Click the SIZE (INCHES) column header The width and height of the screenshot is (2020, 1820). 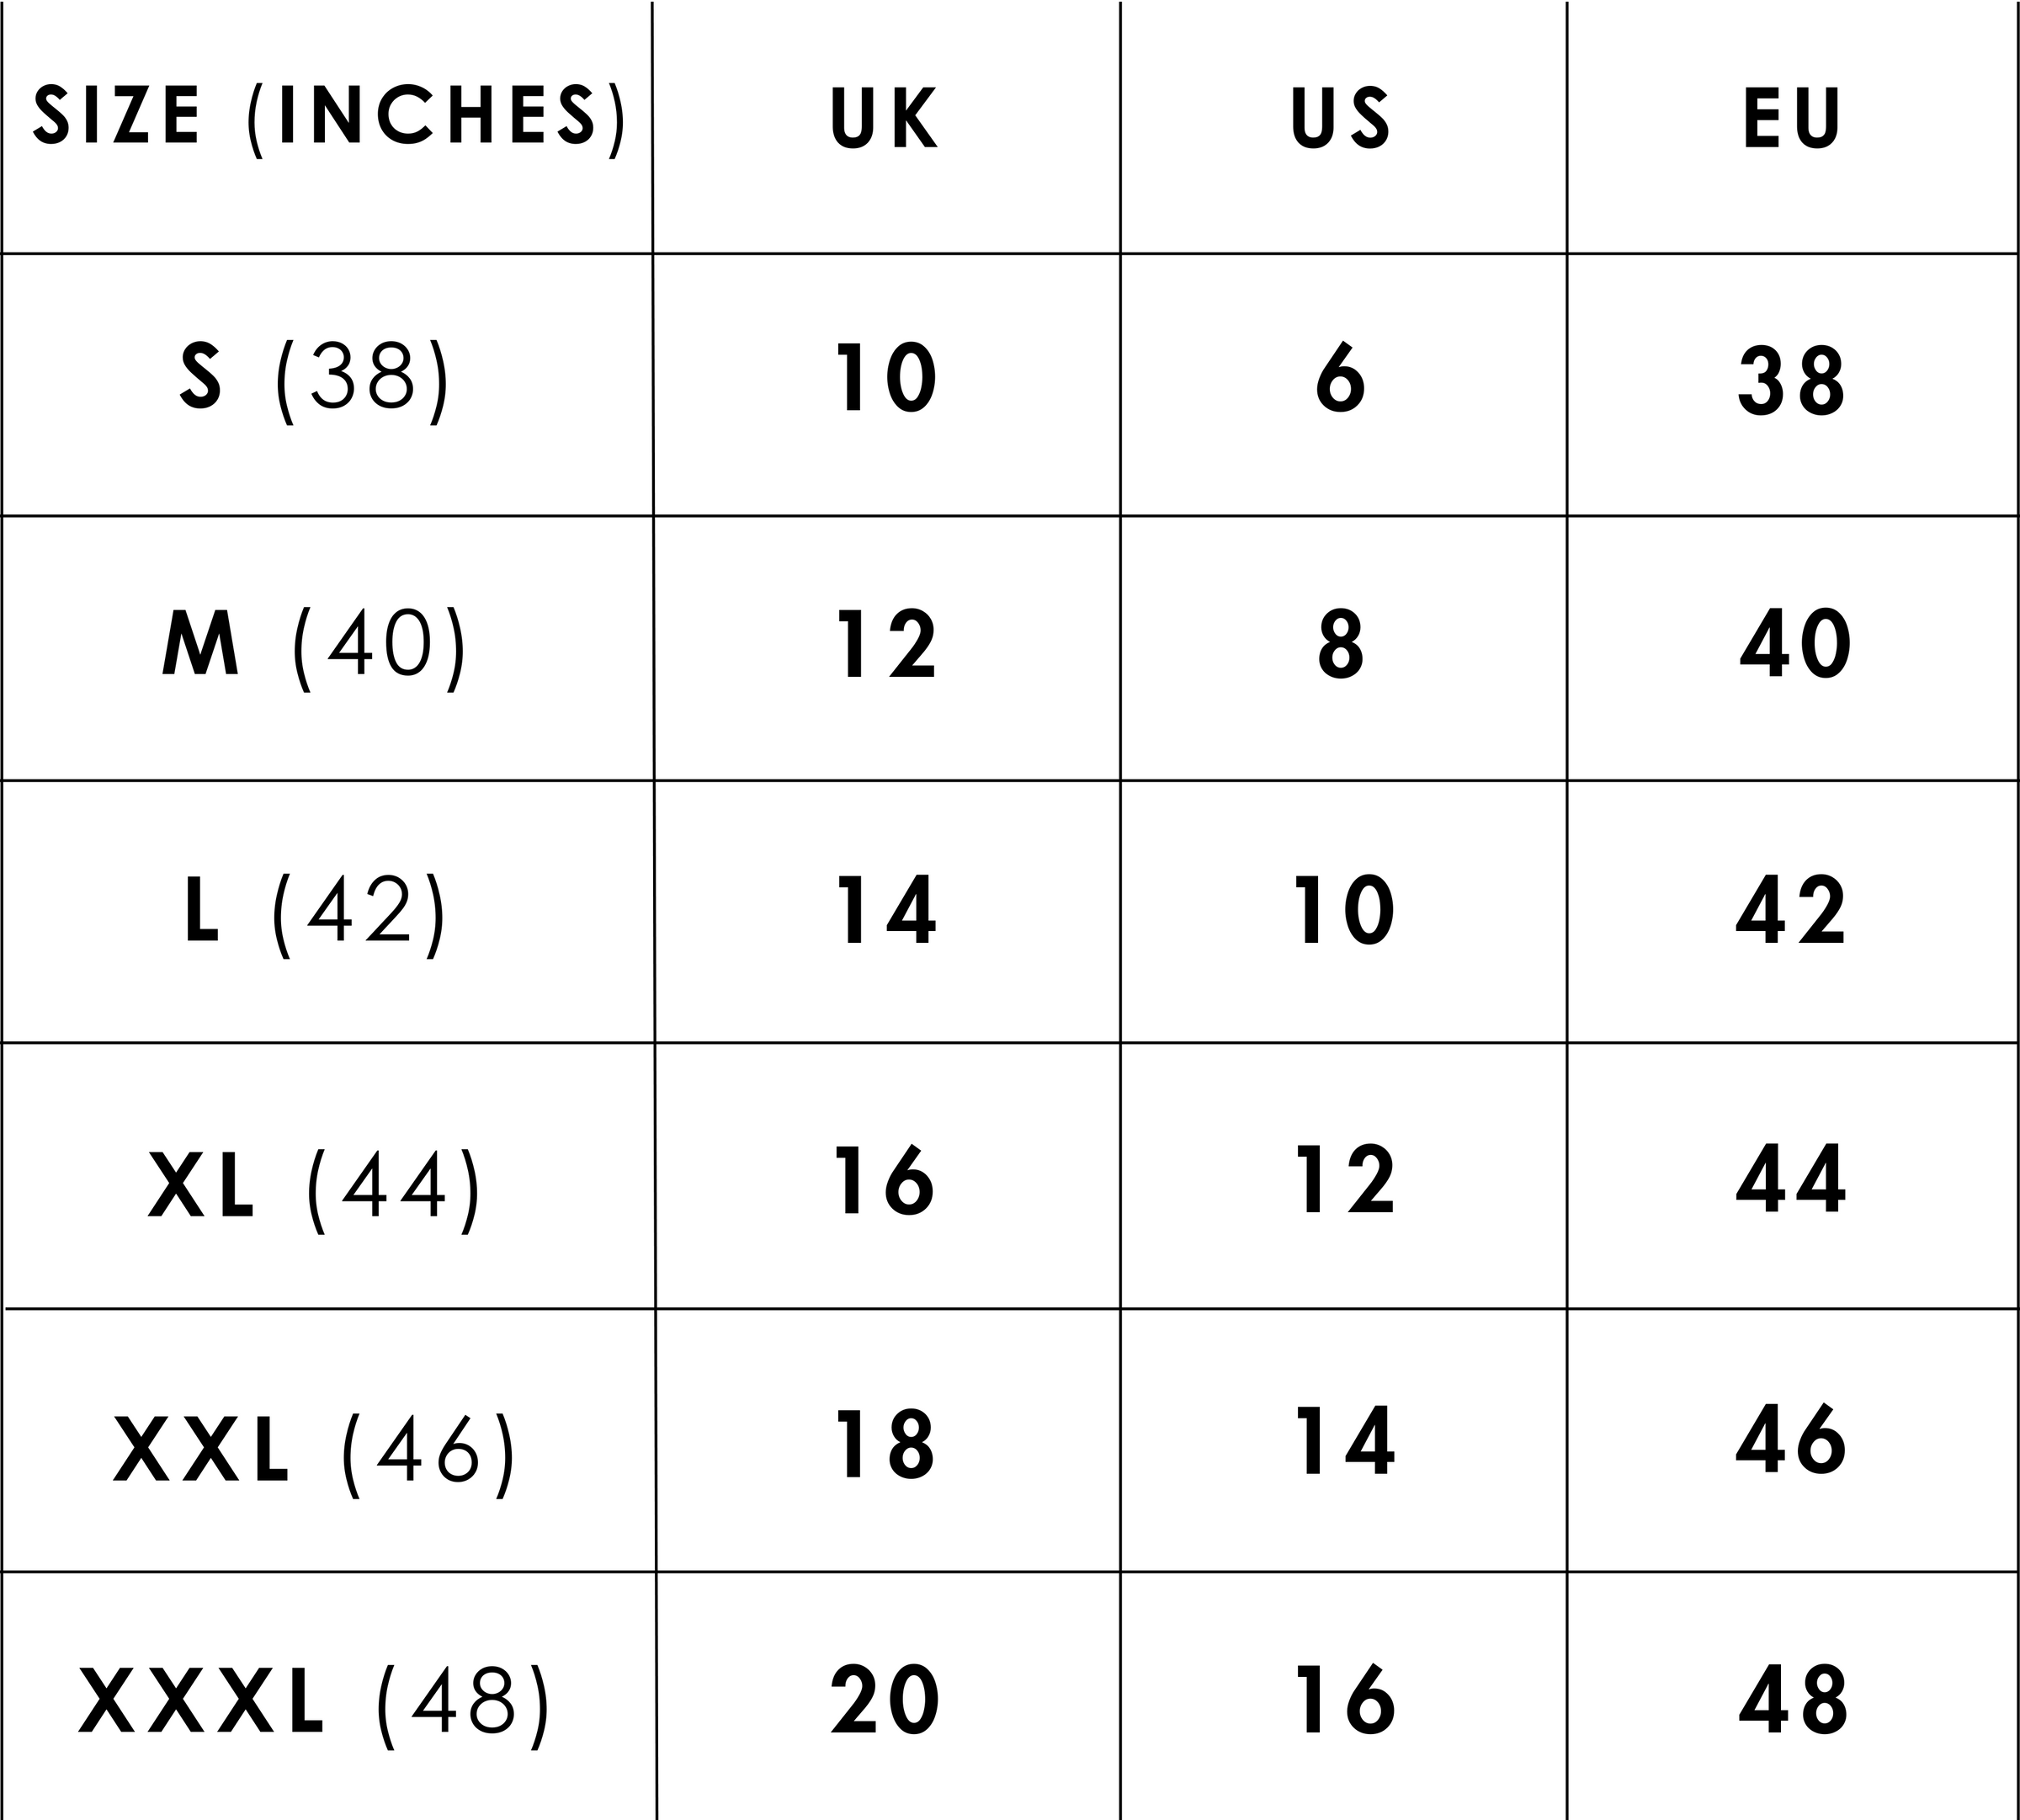[328, 118]
